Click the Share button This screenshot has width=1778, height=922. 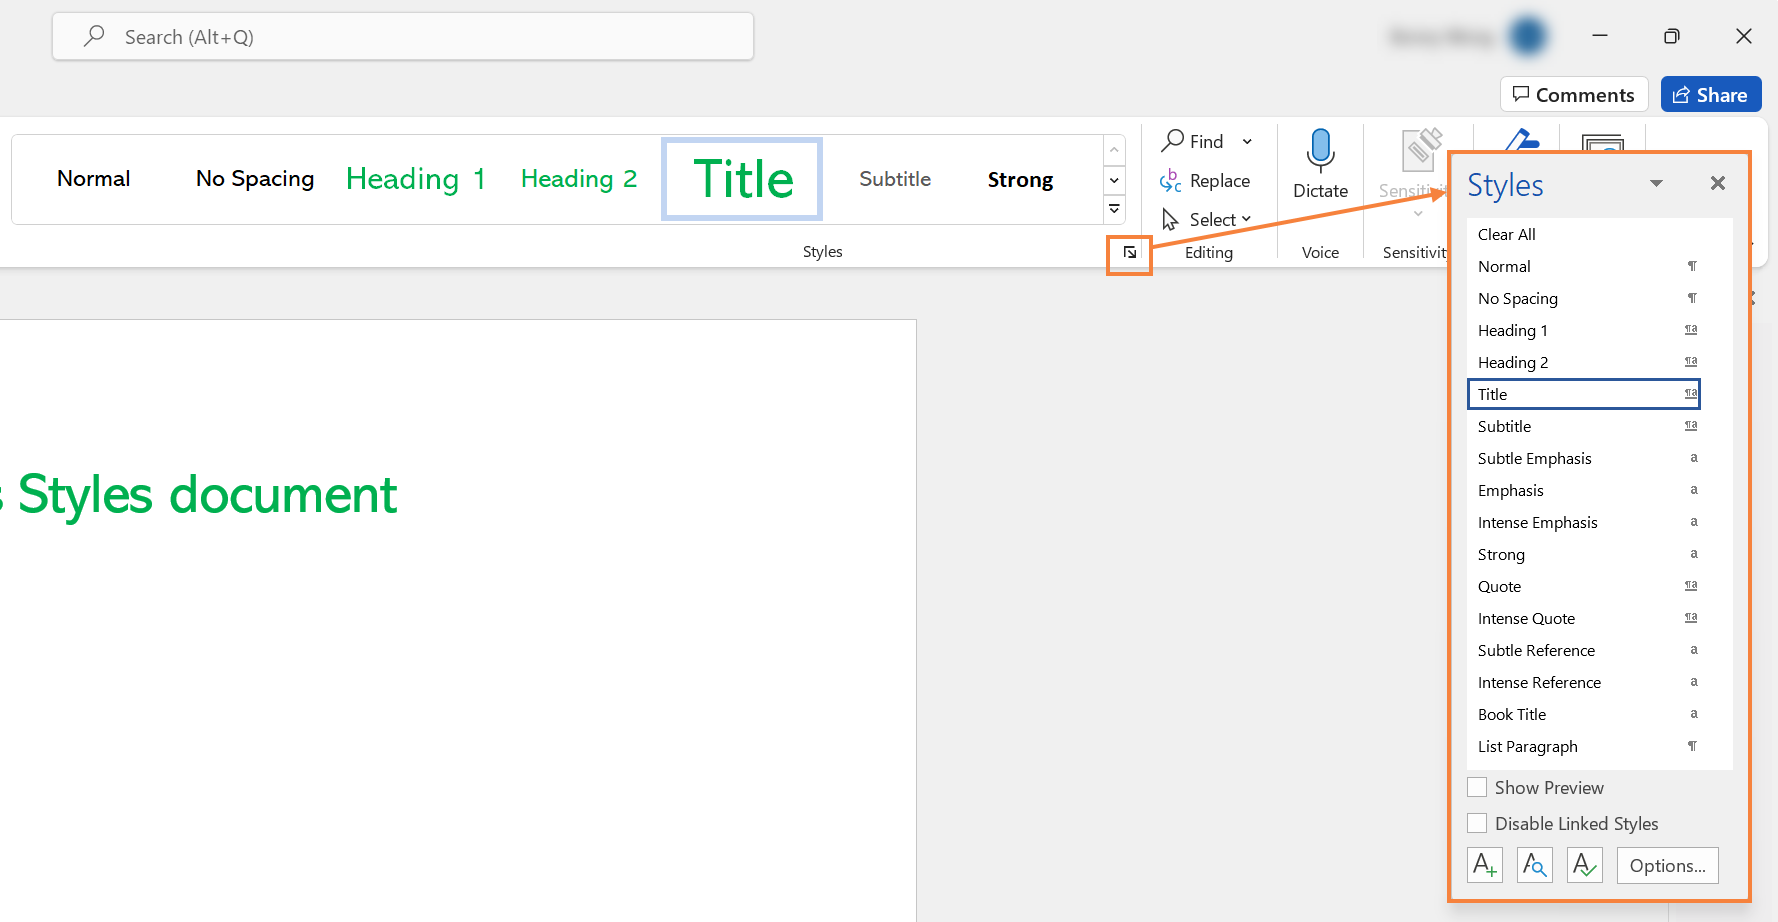(1711, 95)
